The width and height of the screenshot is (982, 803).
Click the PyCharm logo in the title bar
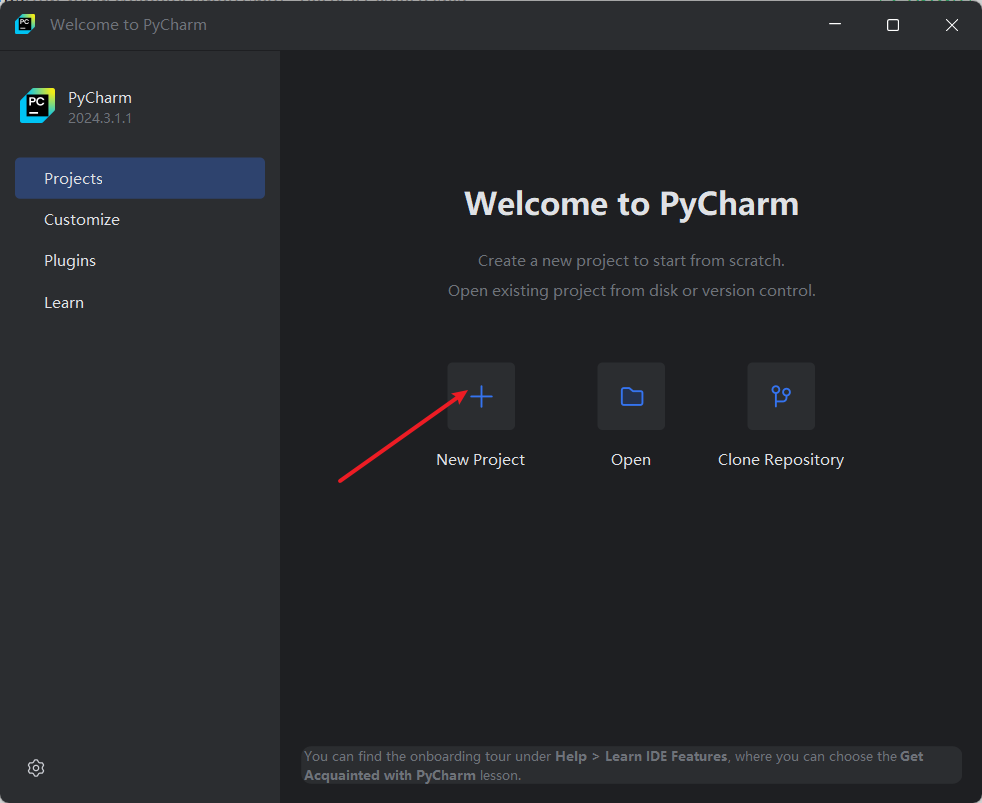pos(24,24)
